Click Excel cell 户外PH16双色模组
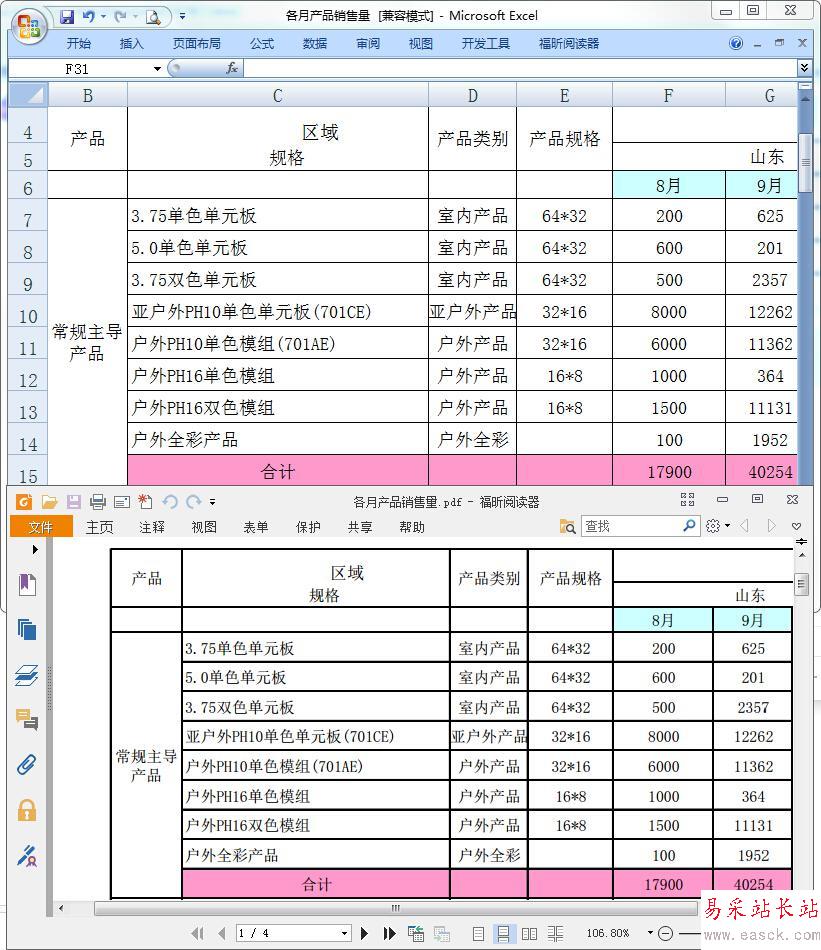821x950 pixels. [278, 408]
